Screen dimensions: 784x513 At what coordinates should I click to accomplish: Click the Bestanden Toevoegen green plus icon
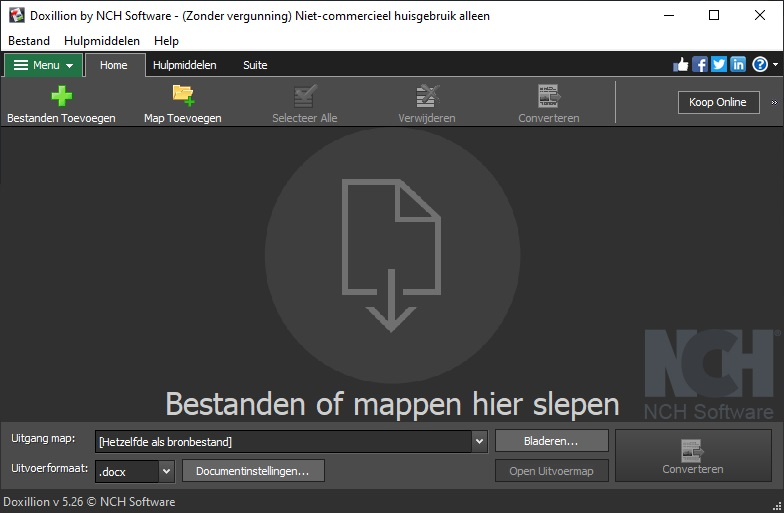pos(62,96)
